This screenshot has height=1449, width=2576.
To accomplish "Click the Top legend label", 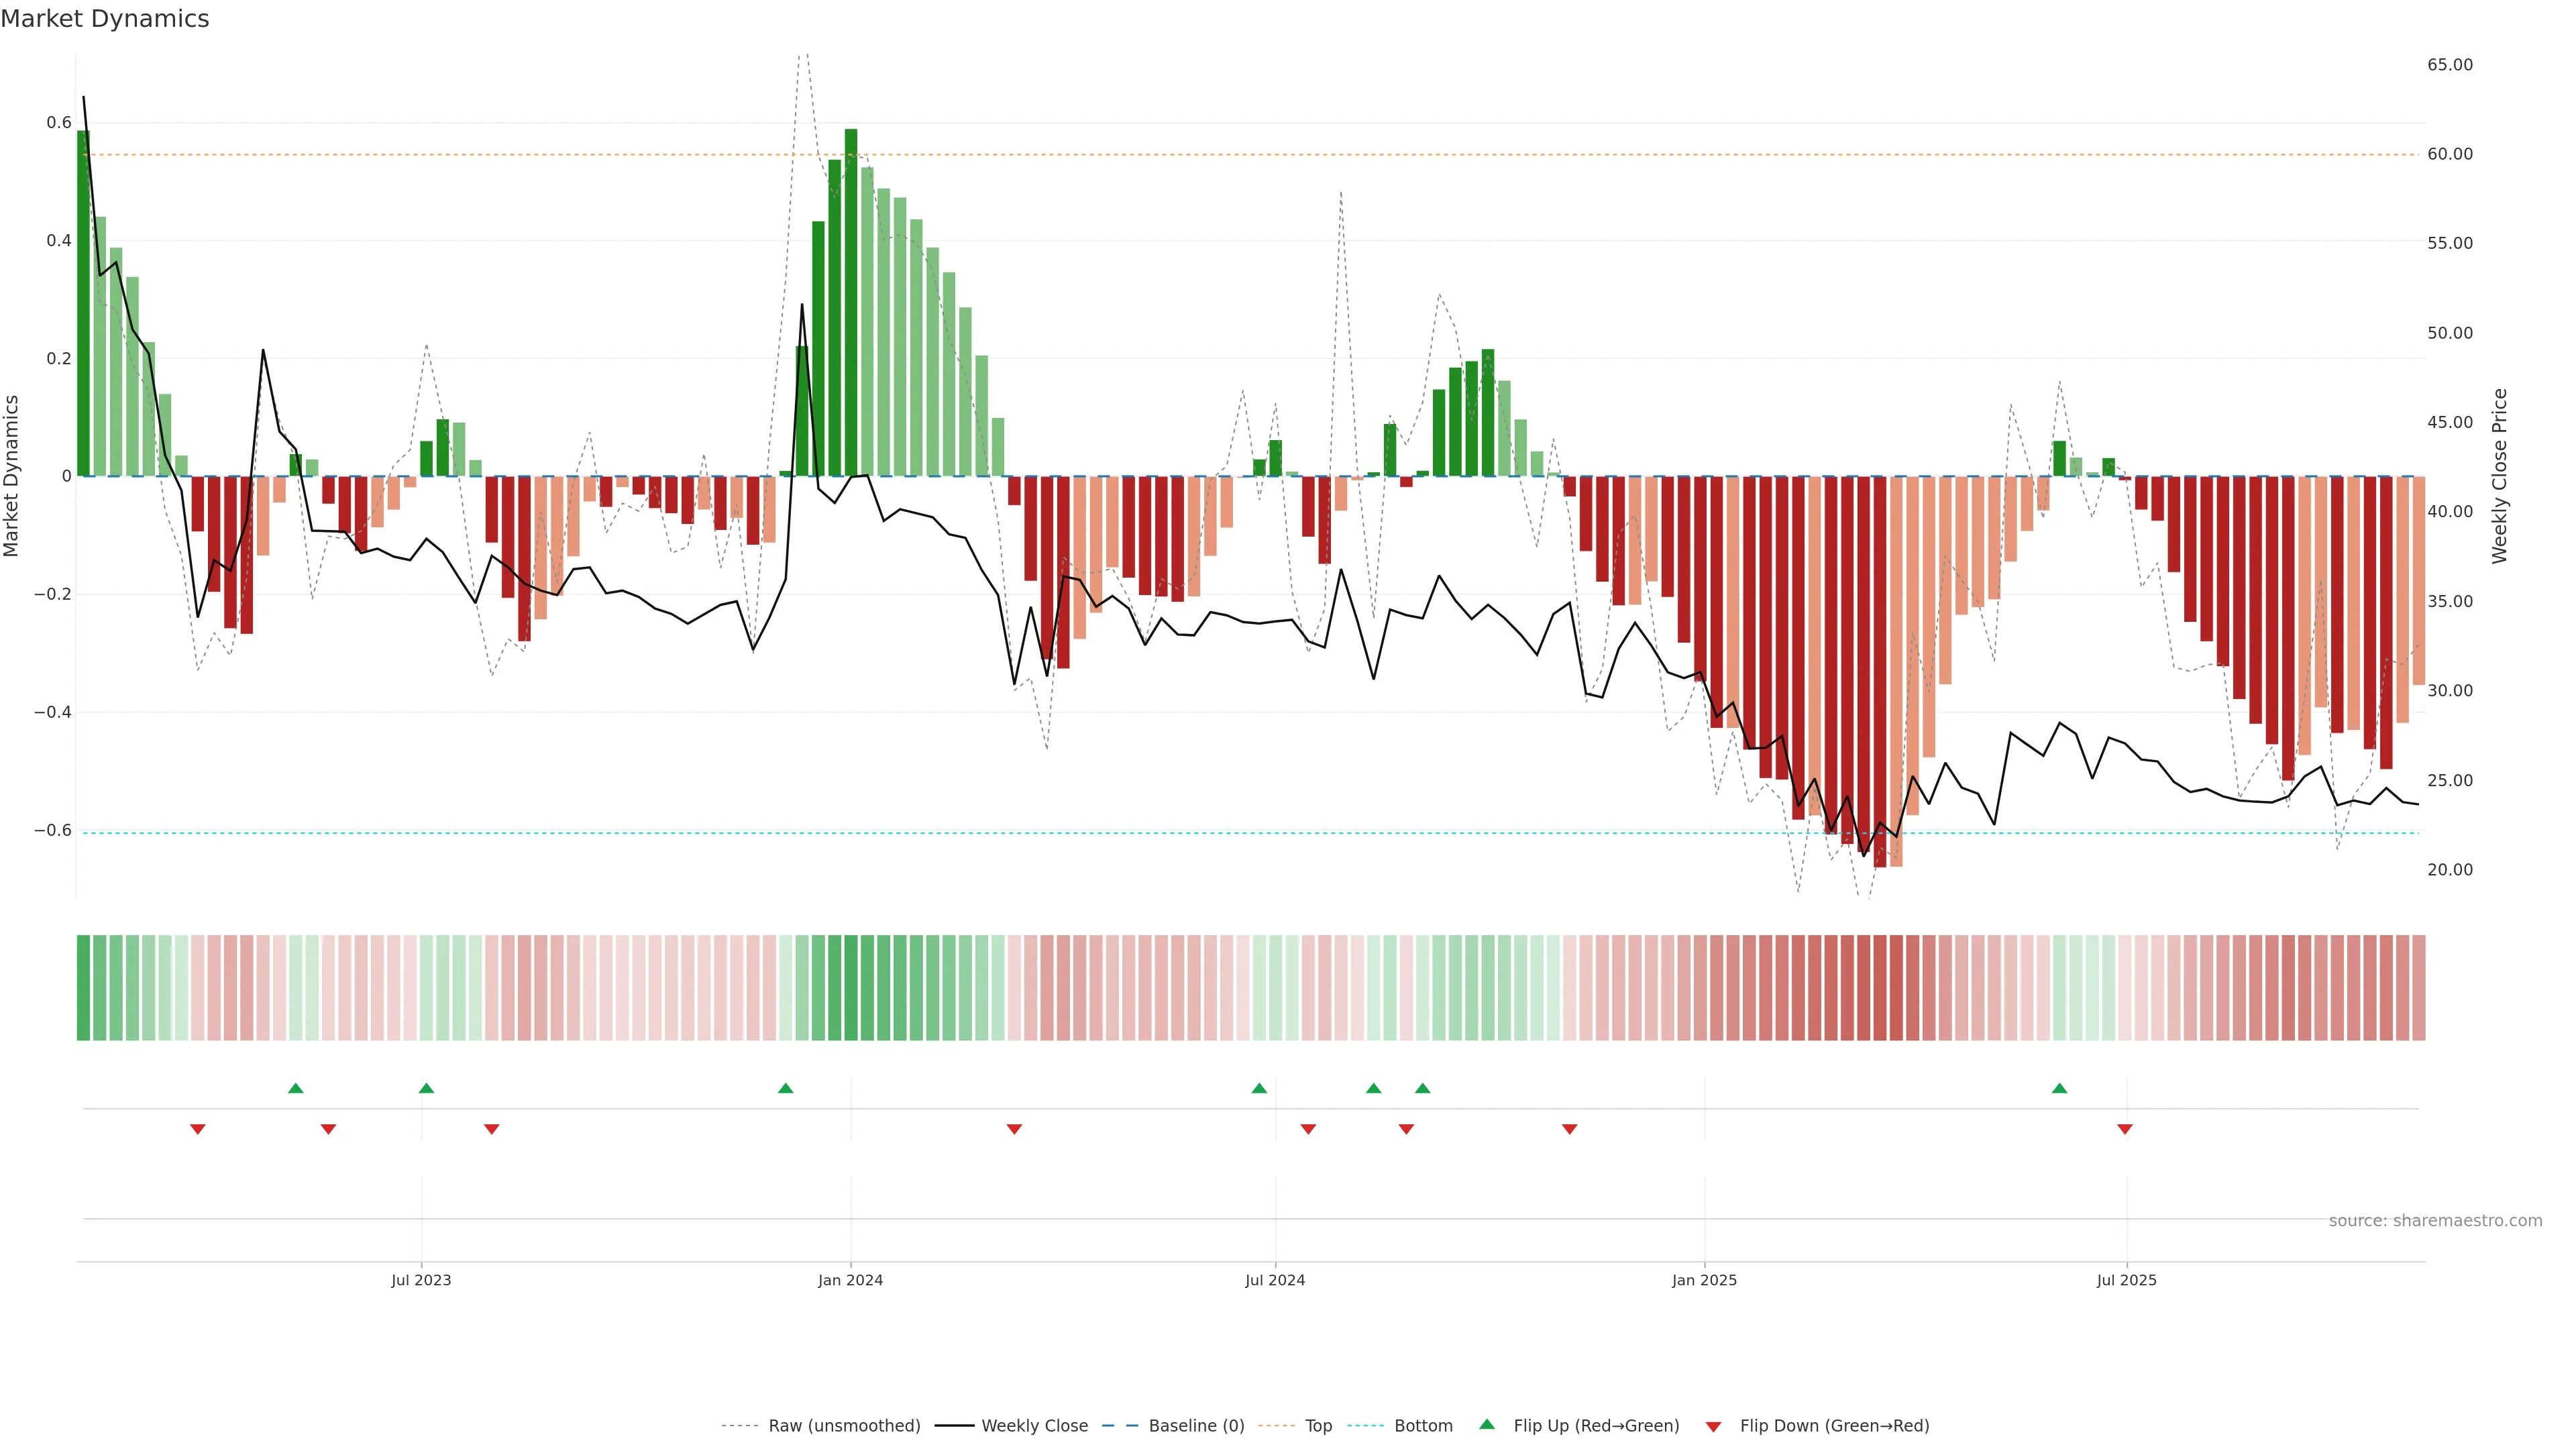I will tap(1318, 1426).
